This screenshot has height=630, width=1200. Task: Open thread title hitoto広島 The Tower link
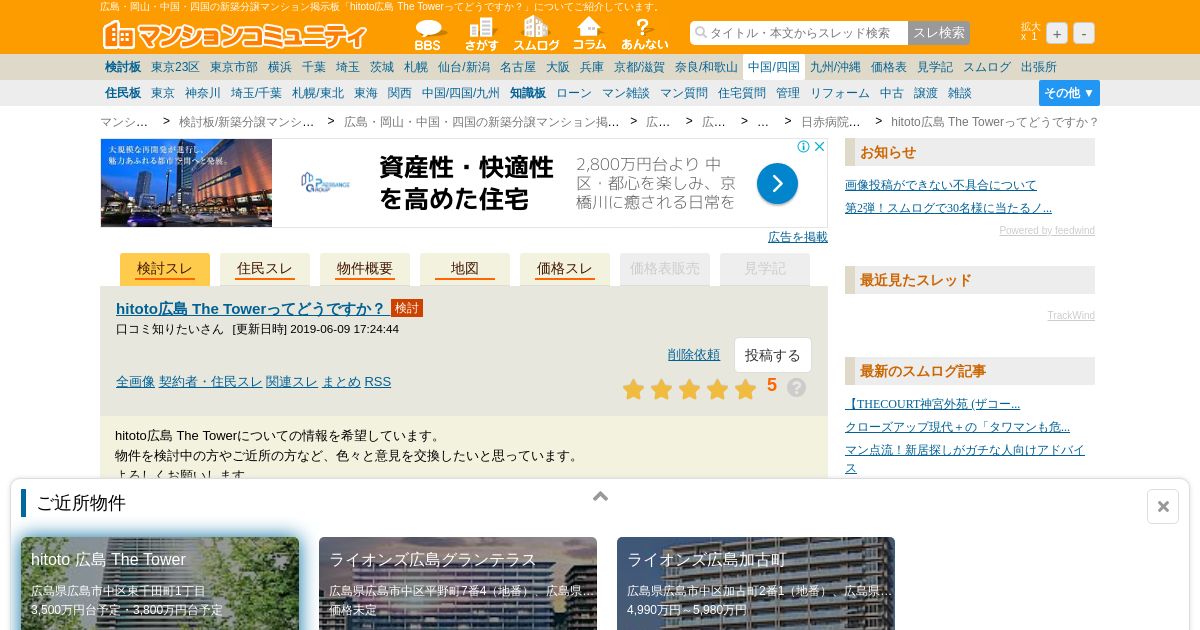[251, 308]
